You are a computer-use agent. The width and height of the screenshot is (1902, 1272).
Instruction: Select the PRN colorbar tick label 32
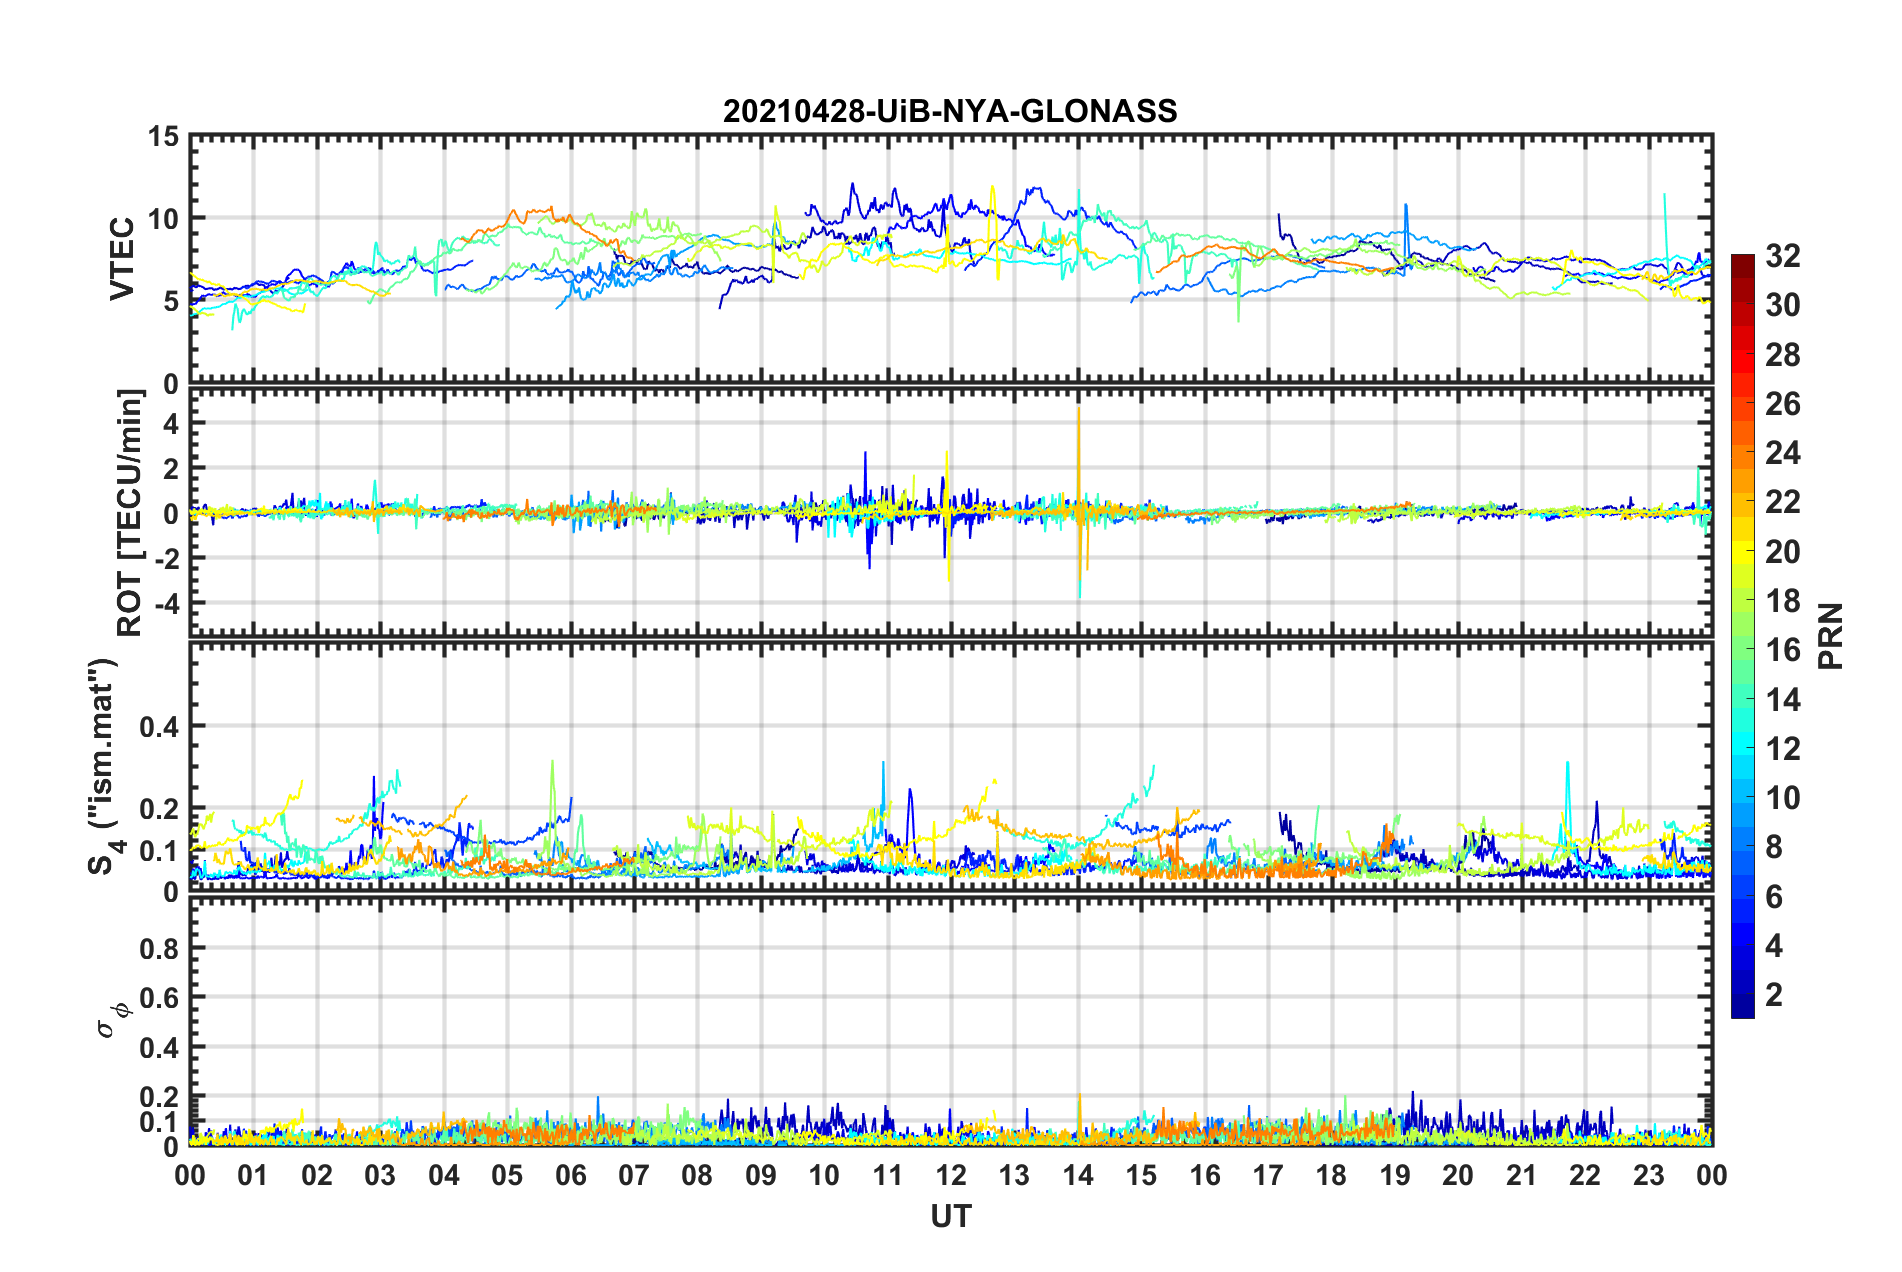tap(1783, 256)
